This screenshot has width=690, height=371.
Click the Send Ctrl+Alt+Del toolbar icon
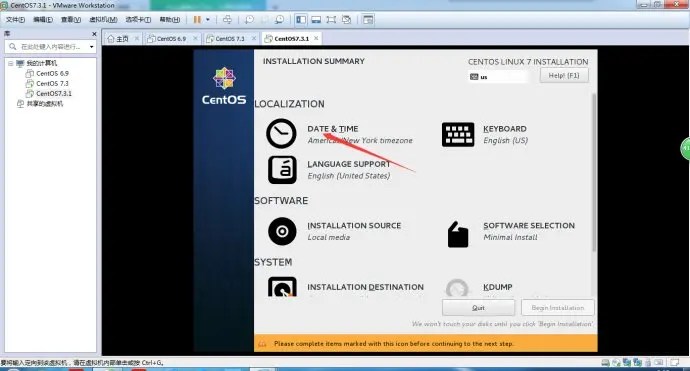pyautogui.click(x=227, y=19)
